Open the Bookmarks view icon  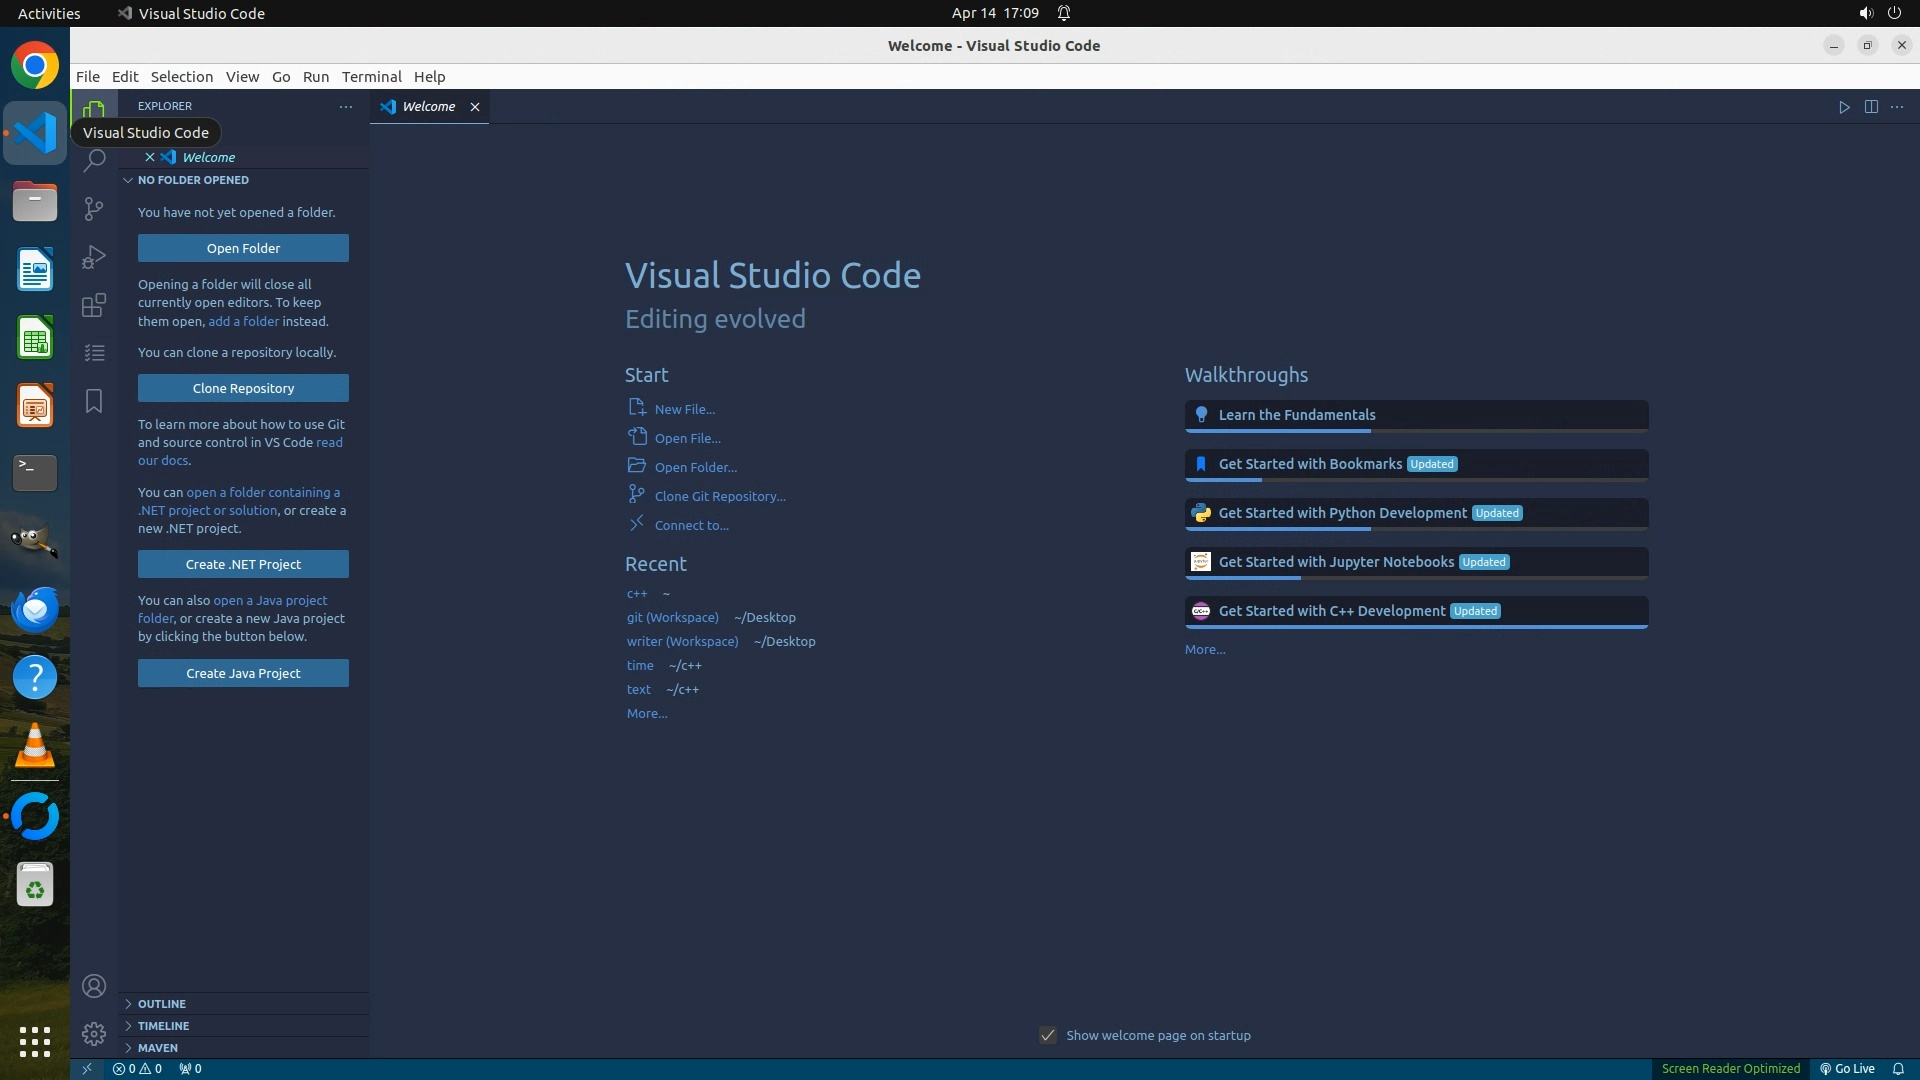coord(94,401)
